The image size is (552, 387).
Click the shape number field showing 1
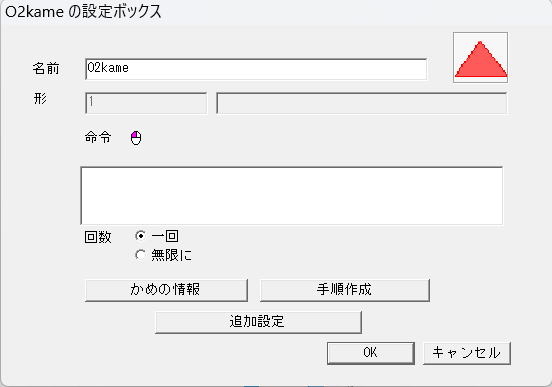point(146,103)
